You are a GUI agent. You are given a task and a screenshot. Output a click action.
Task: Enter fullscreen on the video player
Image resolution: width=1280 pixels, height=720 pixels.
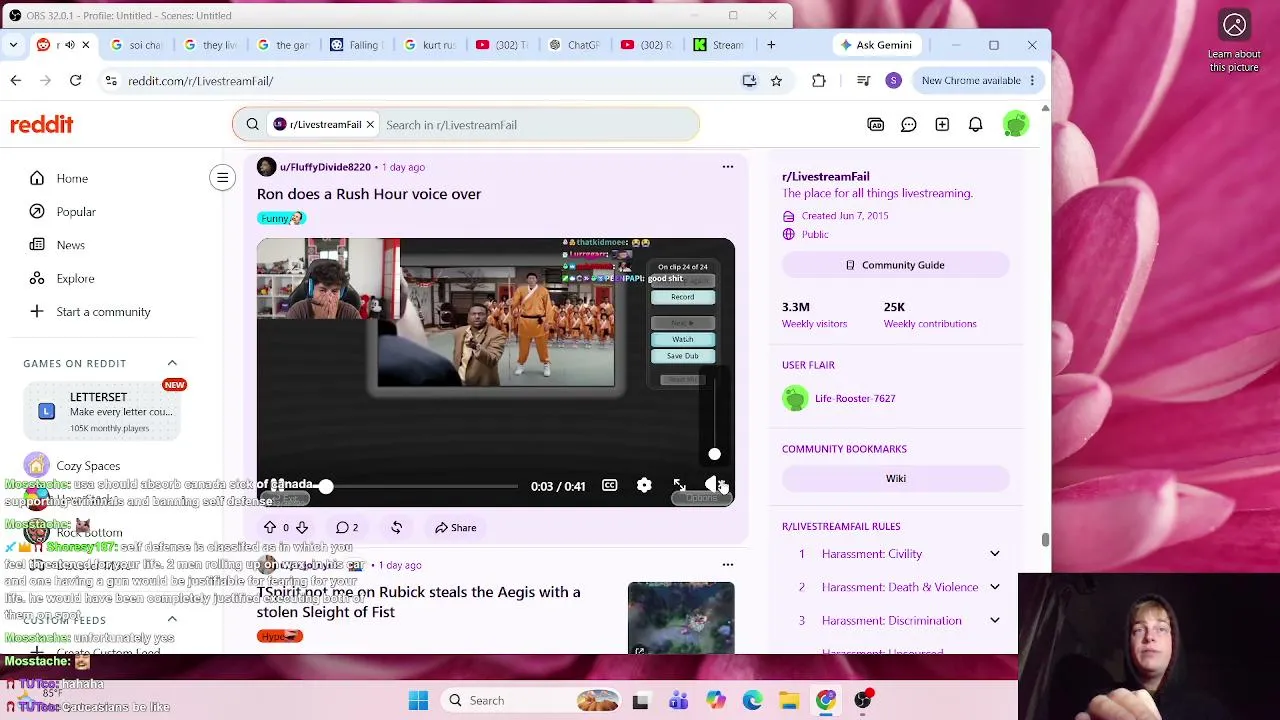click(x=679, y=486)
